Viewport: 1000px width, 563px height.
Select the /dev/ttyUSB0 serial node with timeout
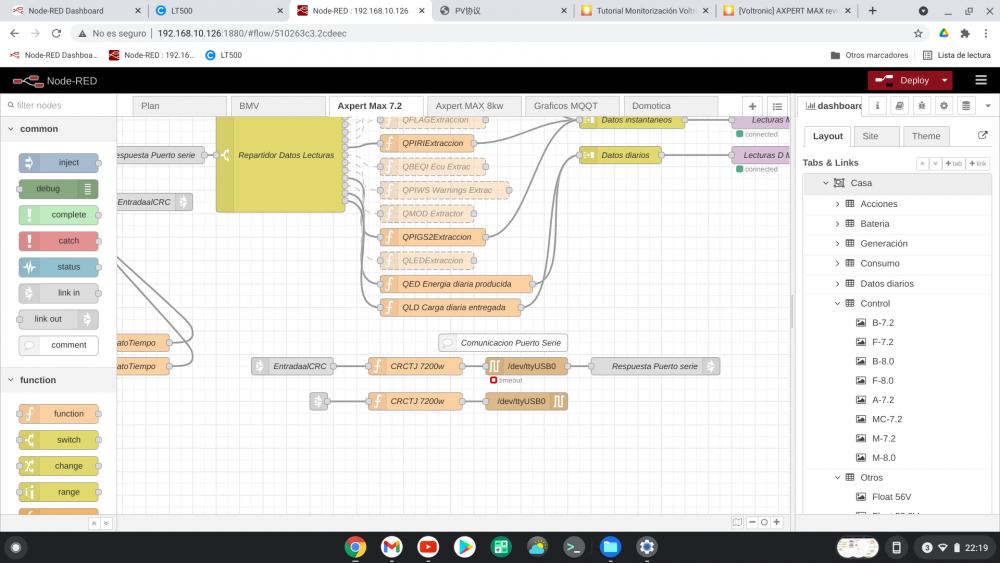[526, 366]
